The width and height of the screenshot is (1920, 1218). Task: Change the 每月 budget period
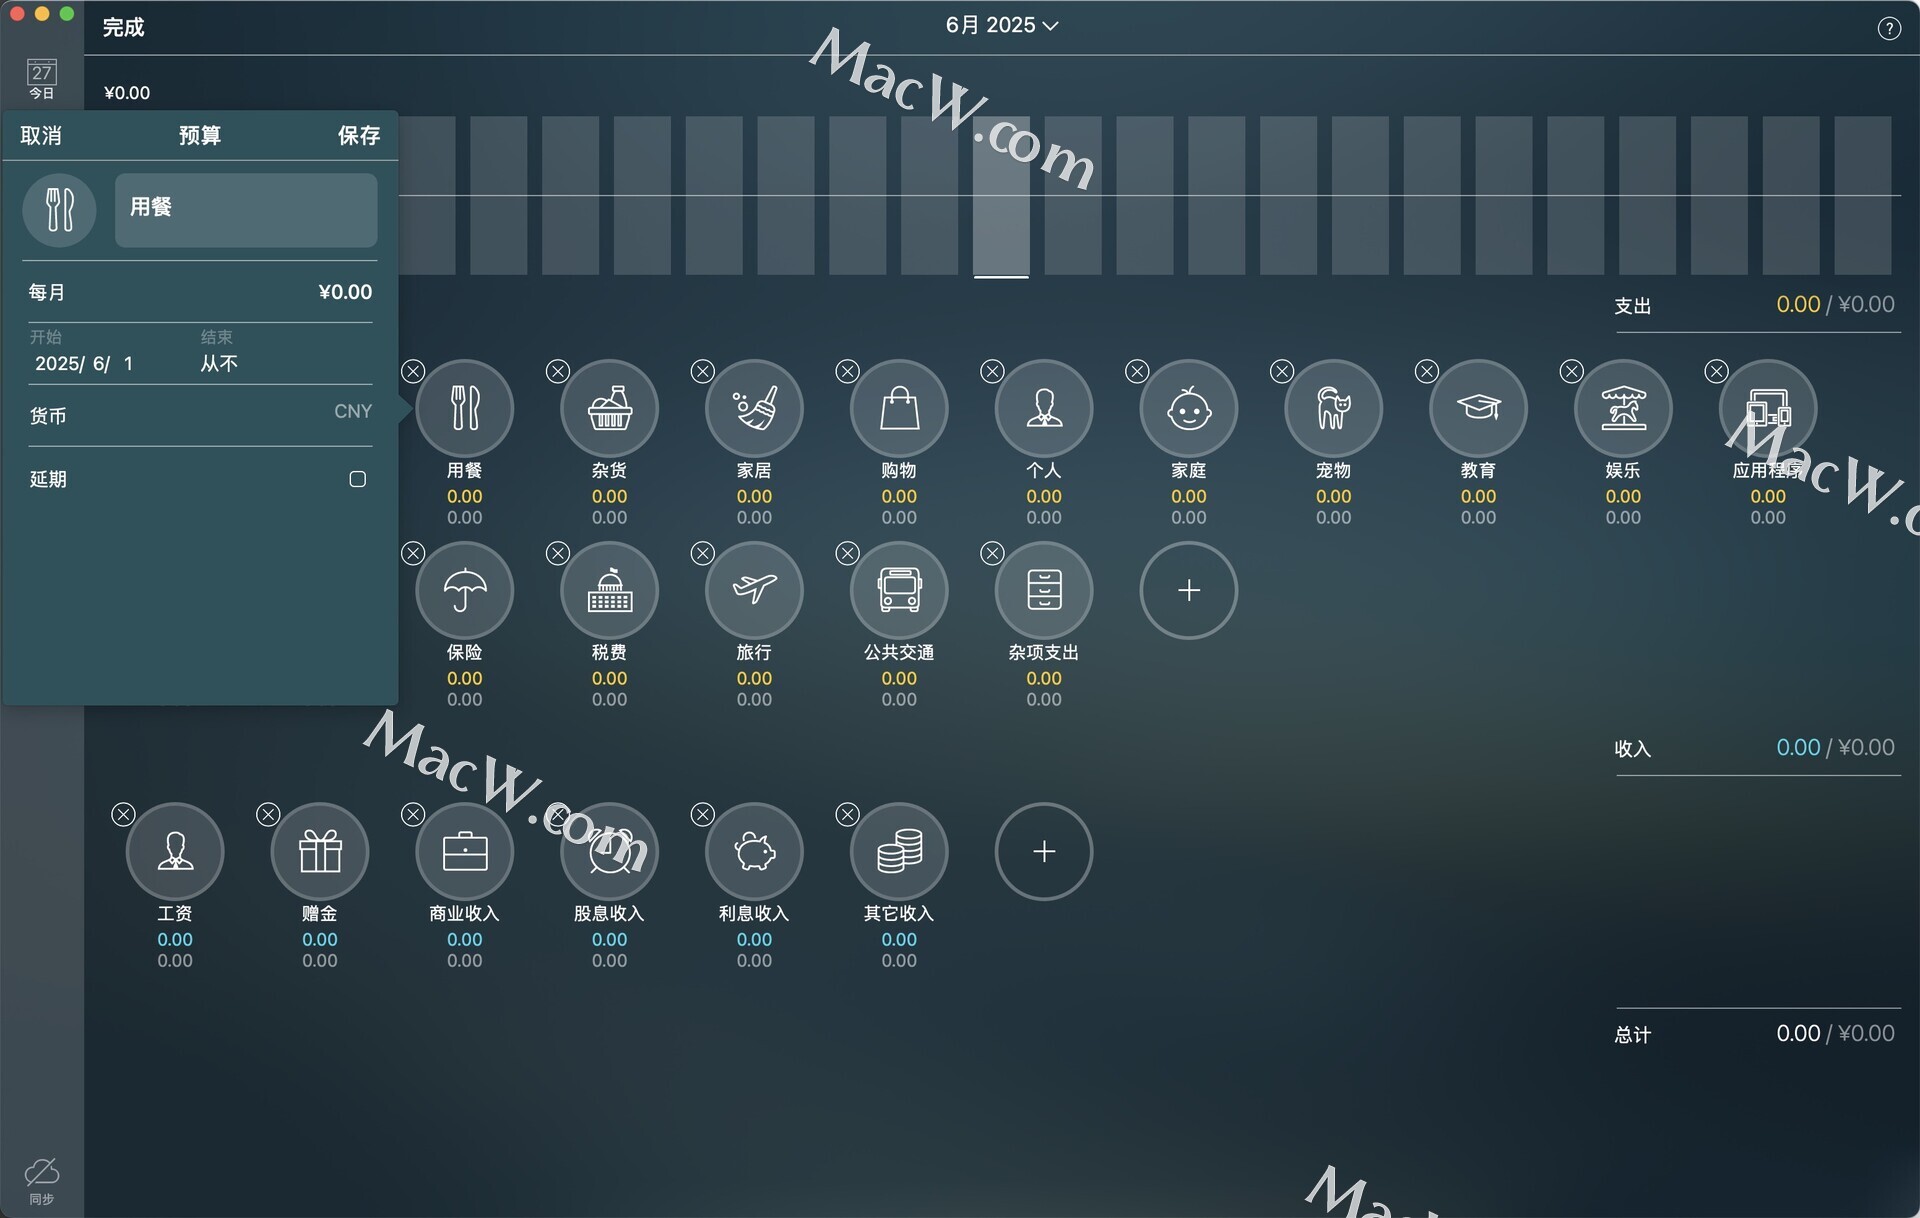tap(47, 292)
